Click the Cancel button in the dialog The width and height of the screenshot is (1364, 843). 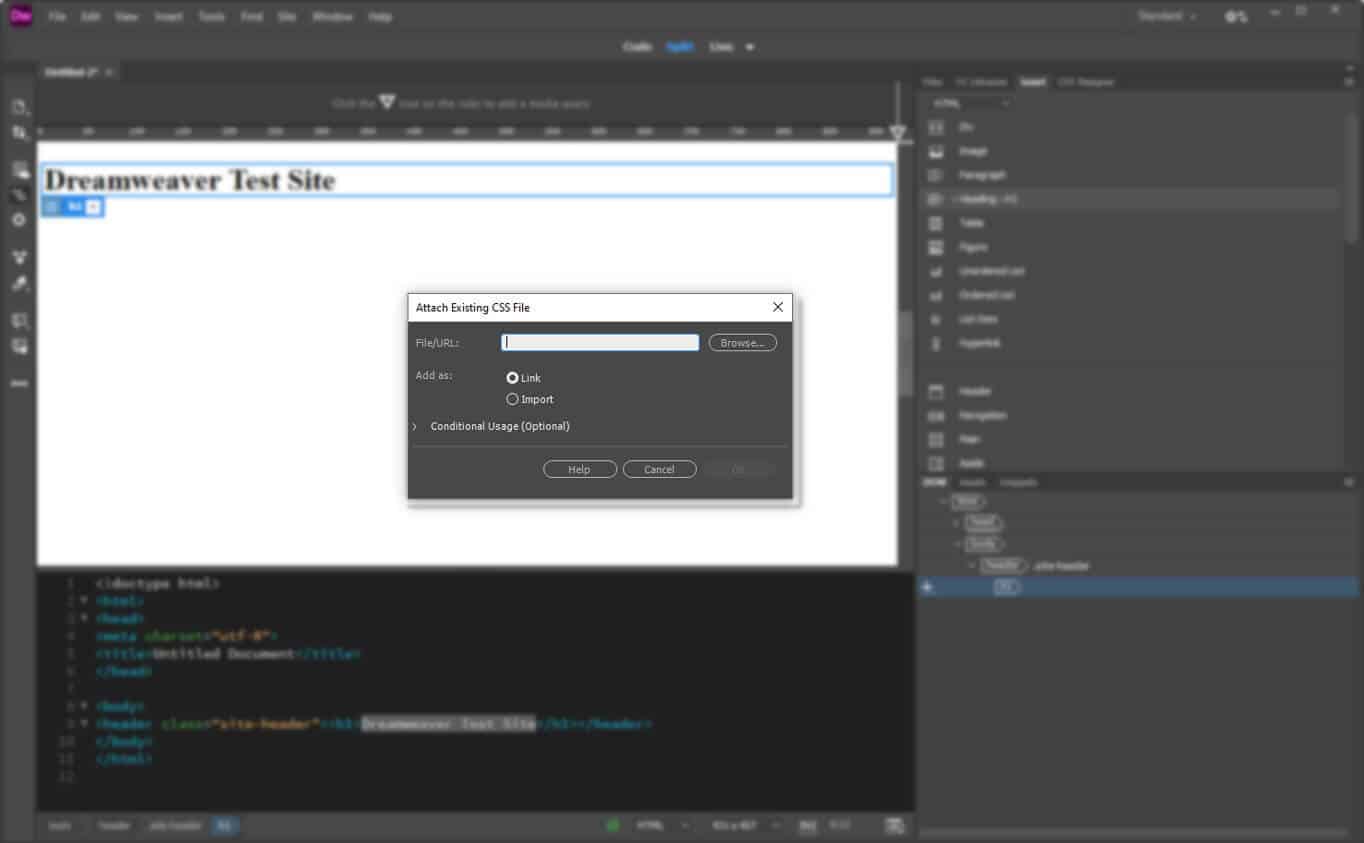pyautogui.click(x=659, y=469)
